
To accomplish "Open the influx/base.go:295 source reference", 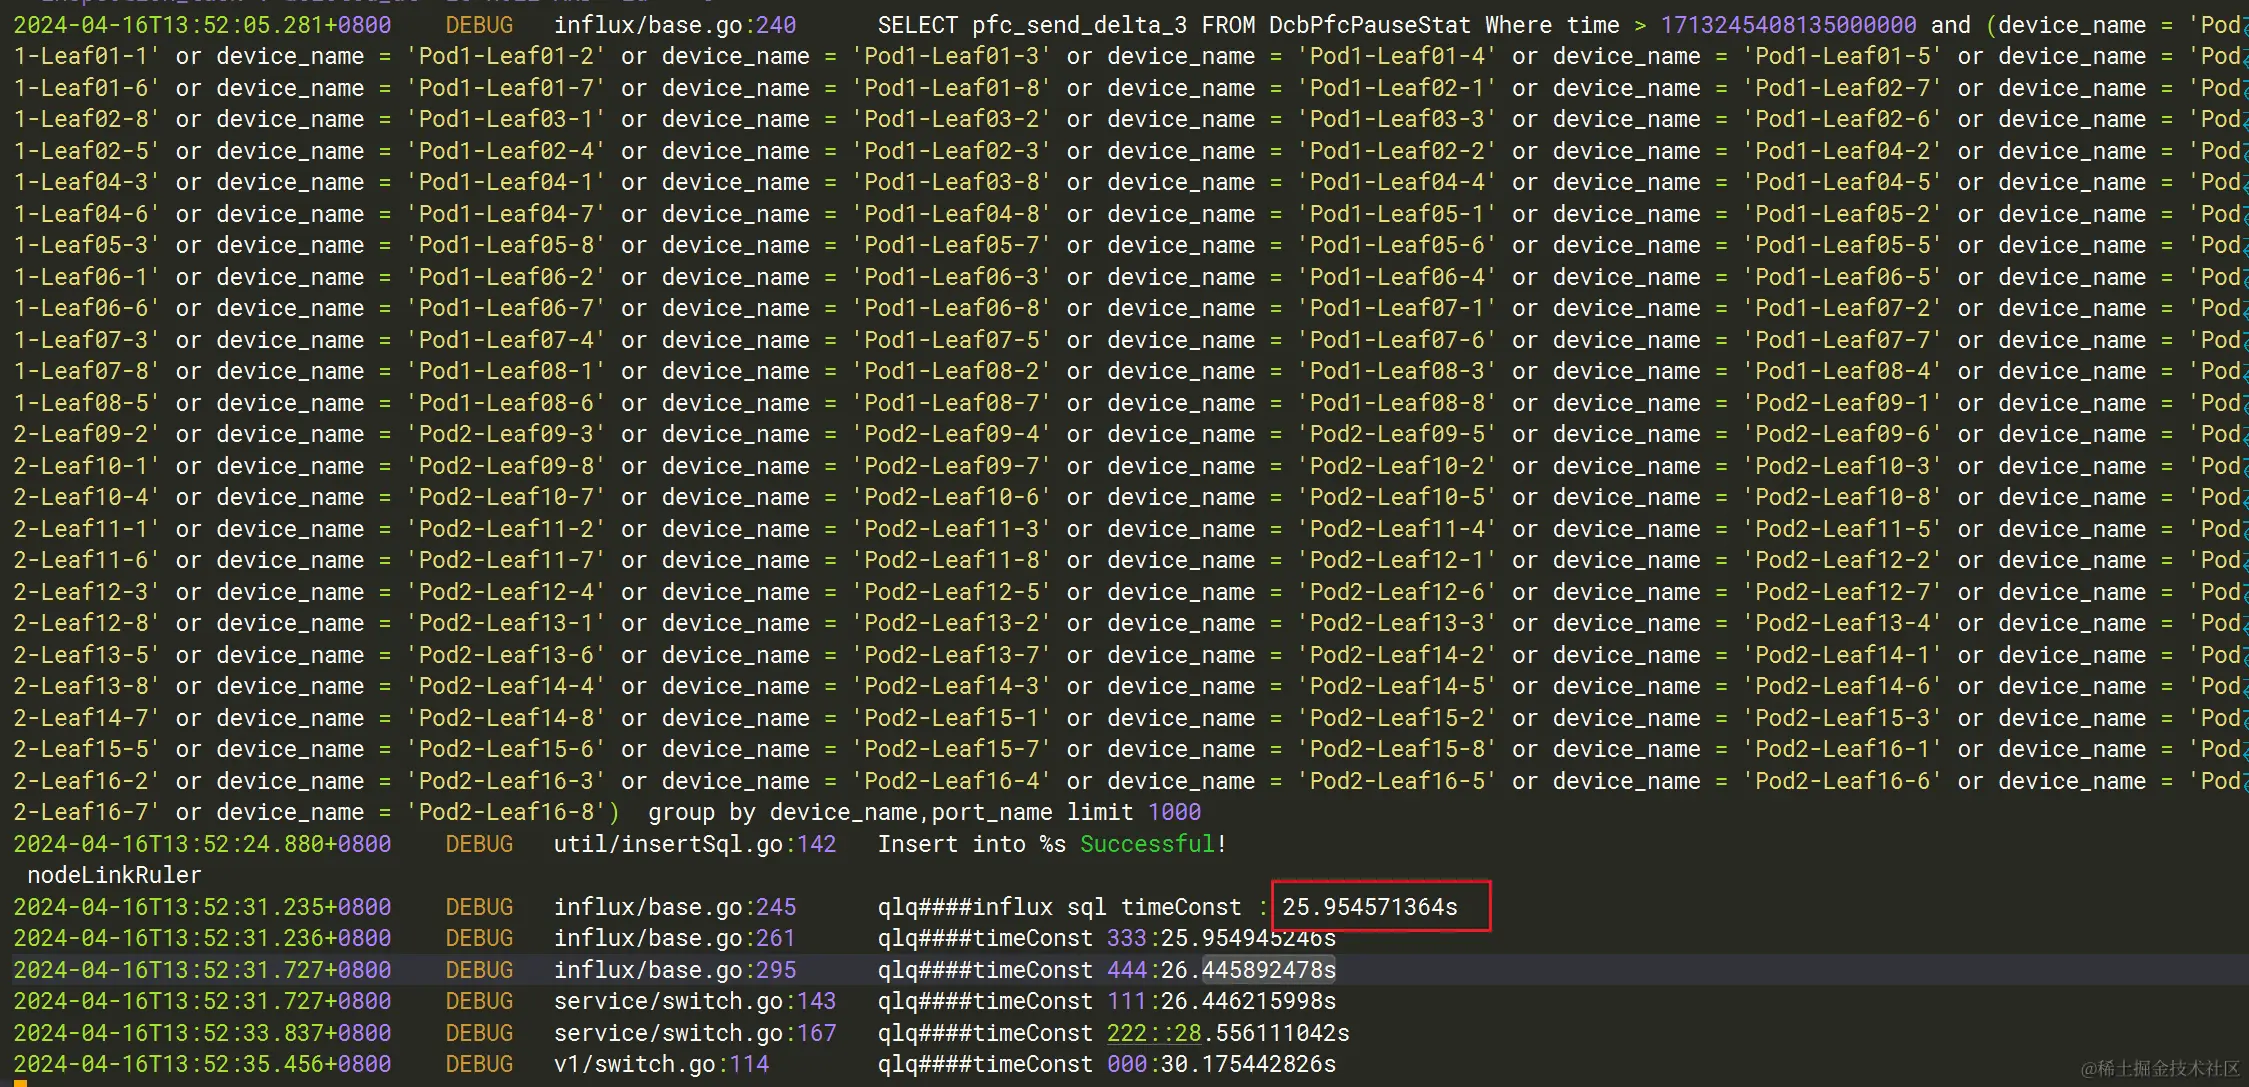I will [x=674, y=970].
